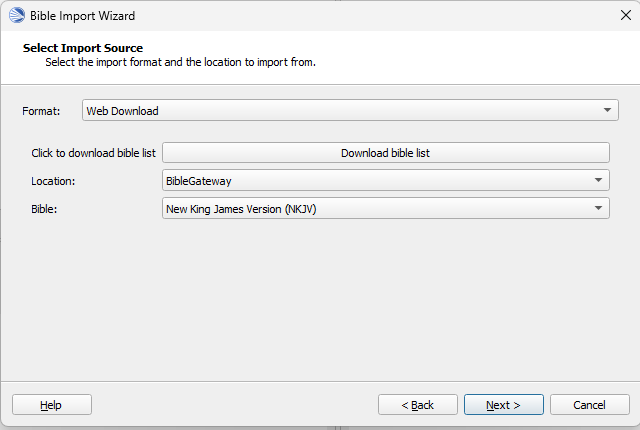Click the Format: label
Screen dimensions: 640x430
pos(41,111)
